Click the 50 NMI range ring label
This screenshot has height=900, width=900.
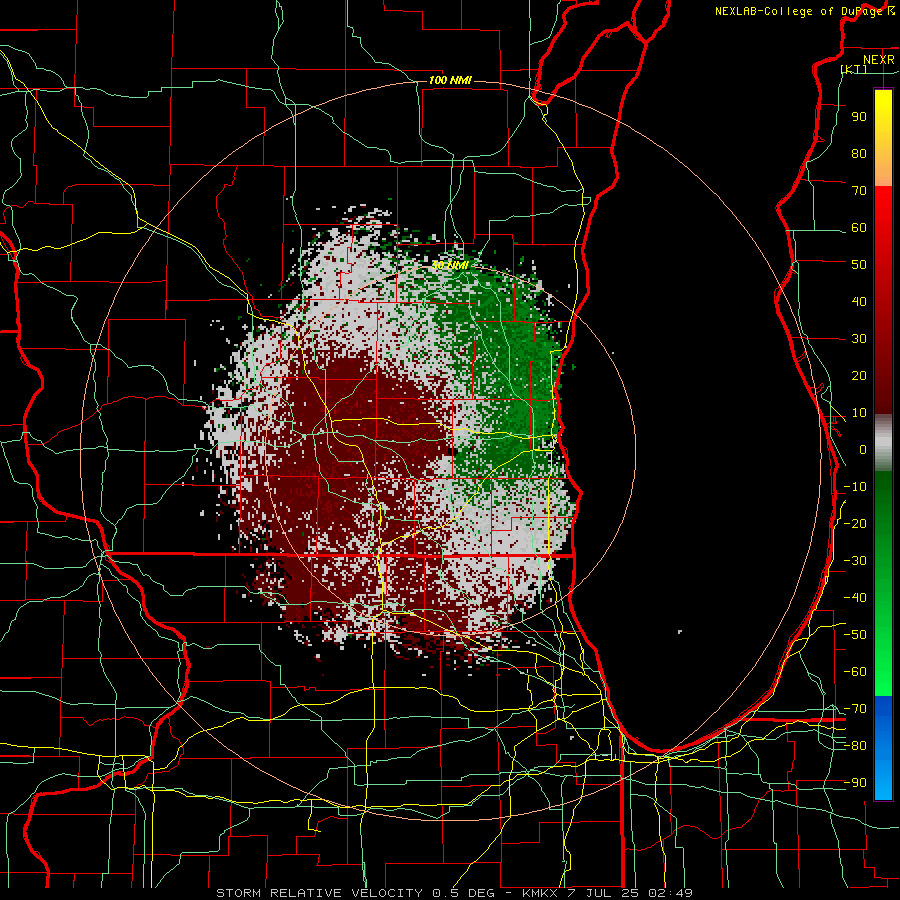click(x=450, y=265)
